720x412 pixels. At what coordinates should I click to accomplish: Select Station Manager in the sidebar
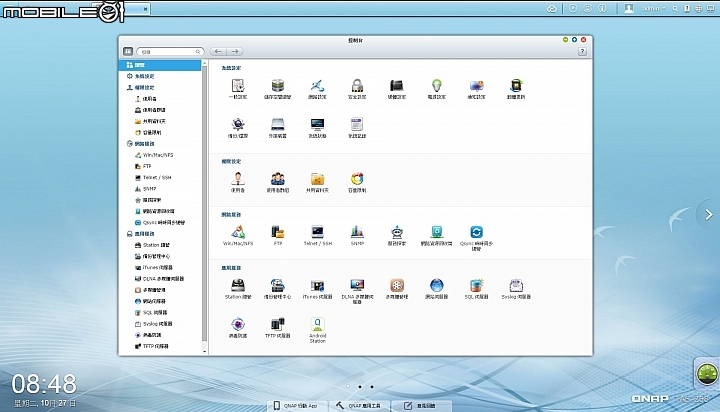[x=152, y=245]
